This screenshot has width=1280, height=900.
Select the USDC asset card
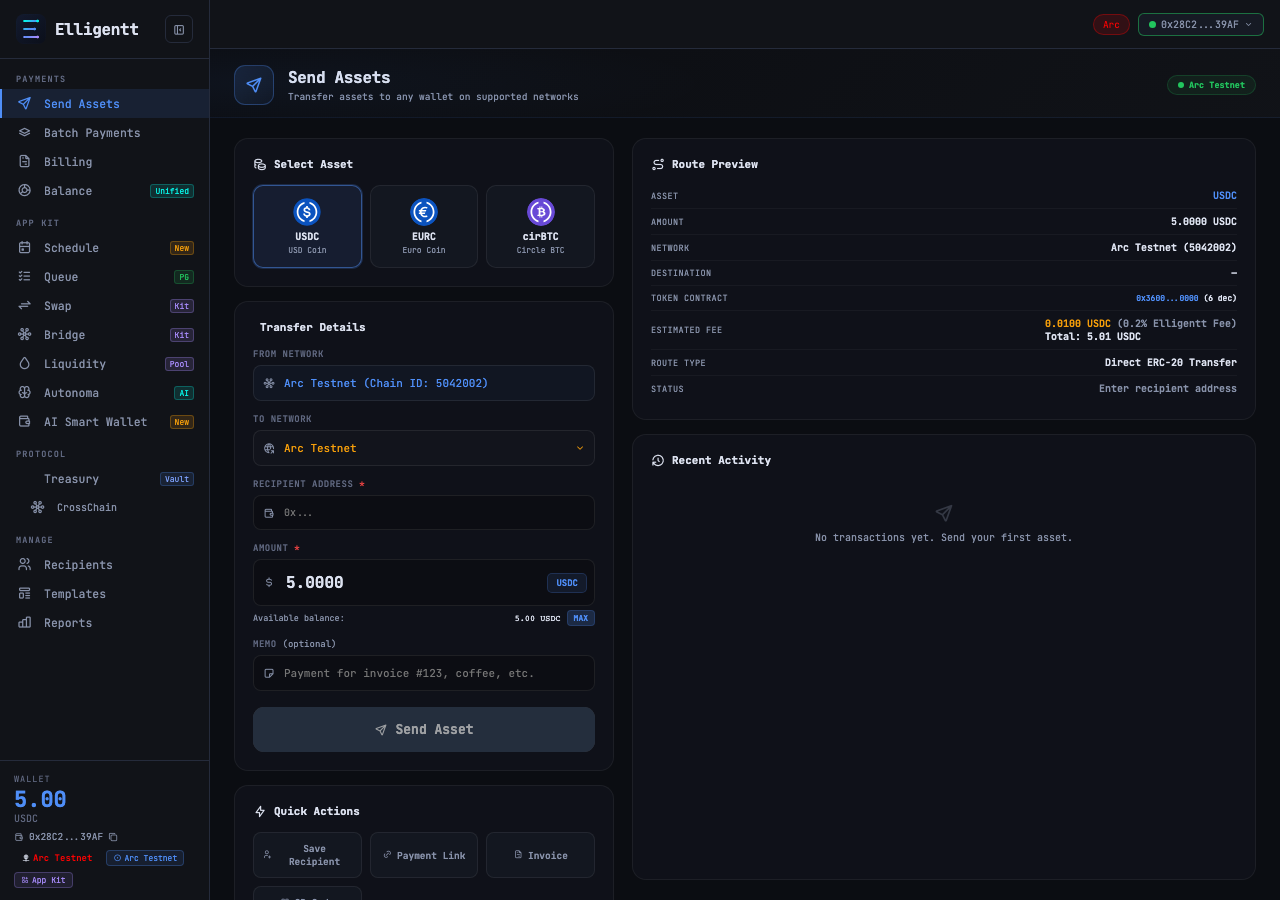[307, 226]
